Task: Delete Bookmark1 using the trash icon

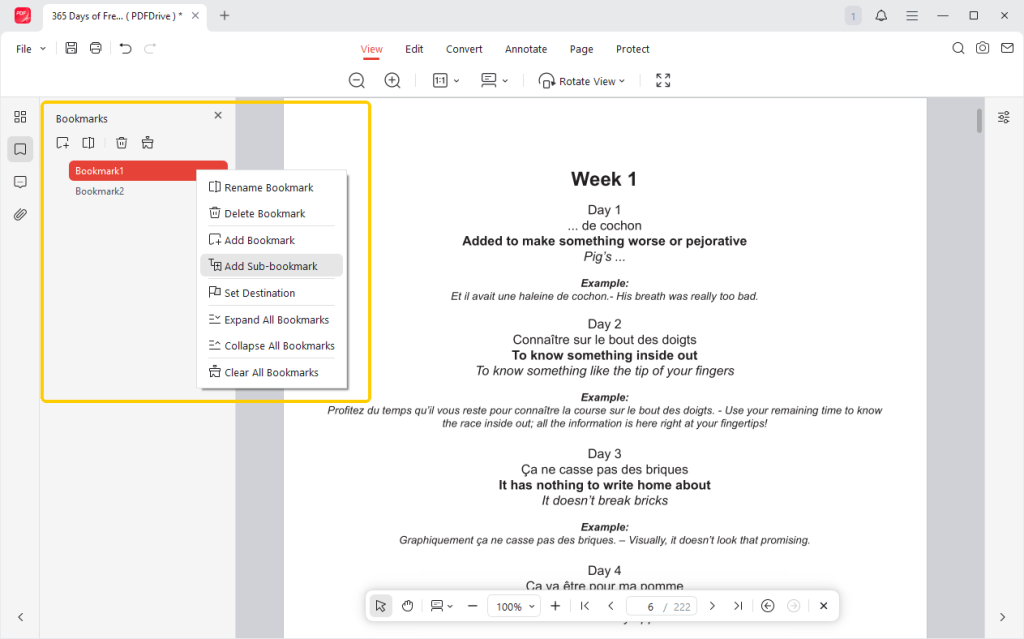Action: pos(121,142)
